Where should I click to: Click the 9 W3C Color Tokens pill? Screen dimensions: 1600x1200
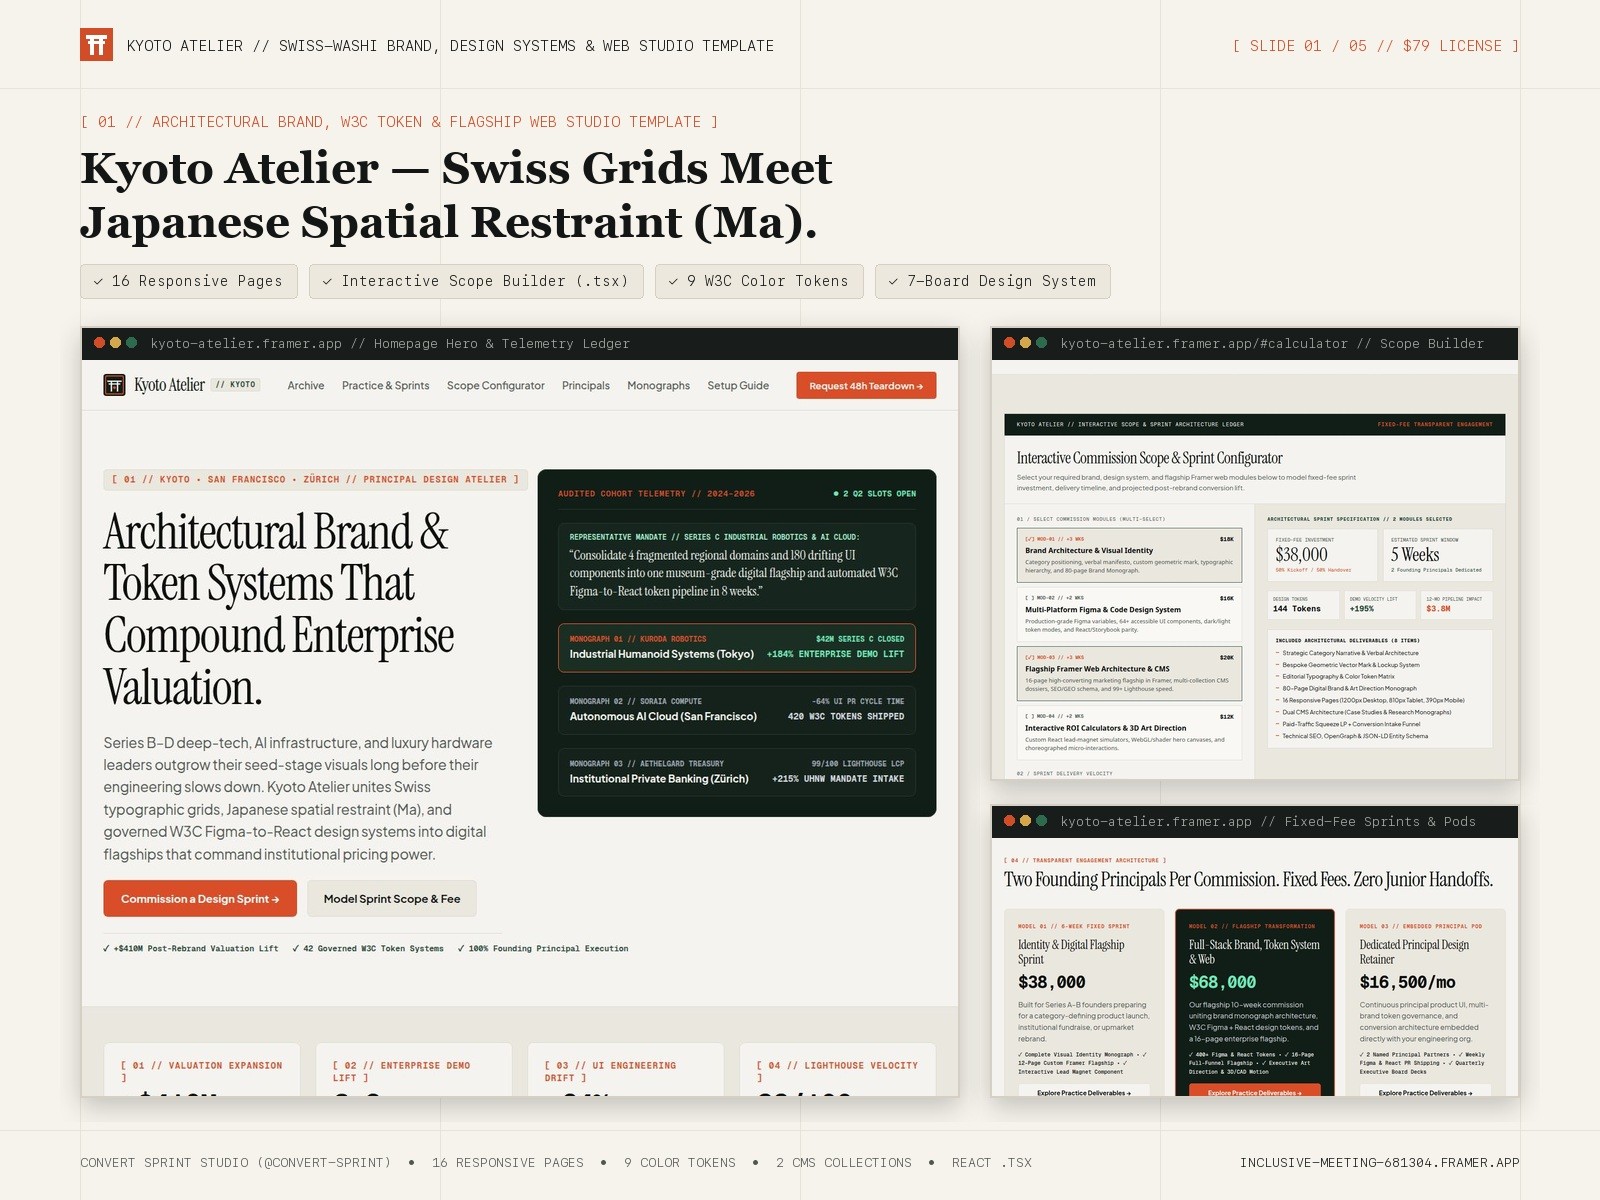[x=759, y=281]
